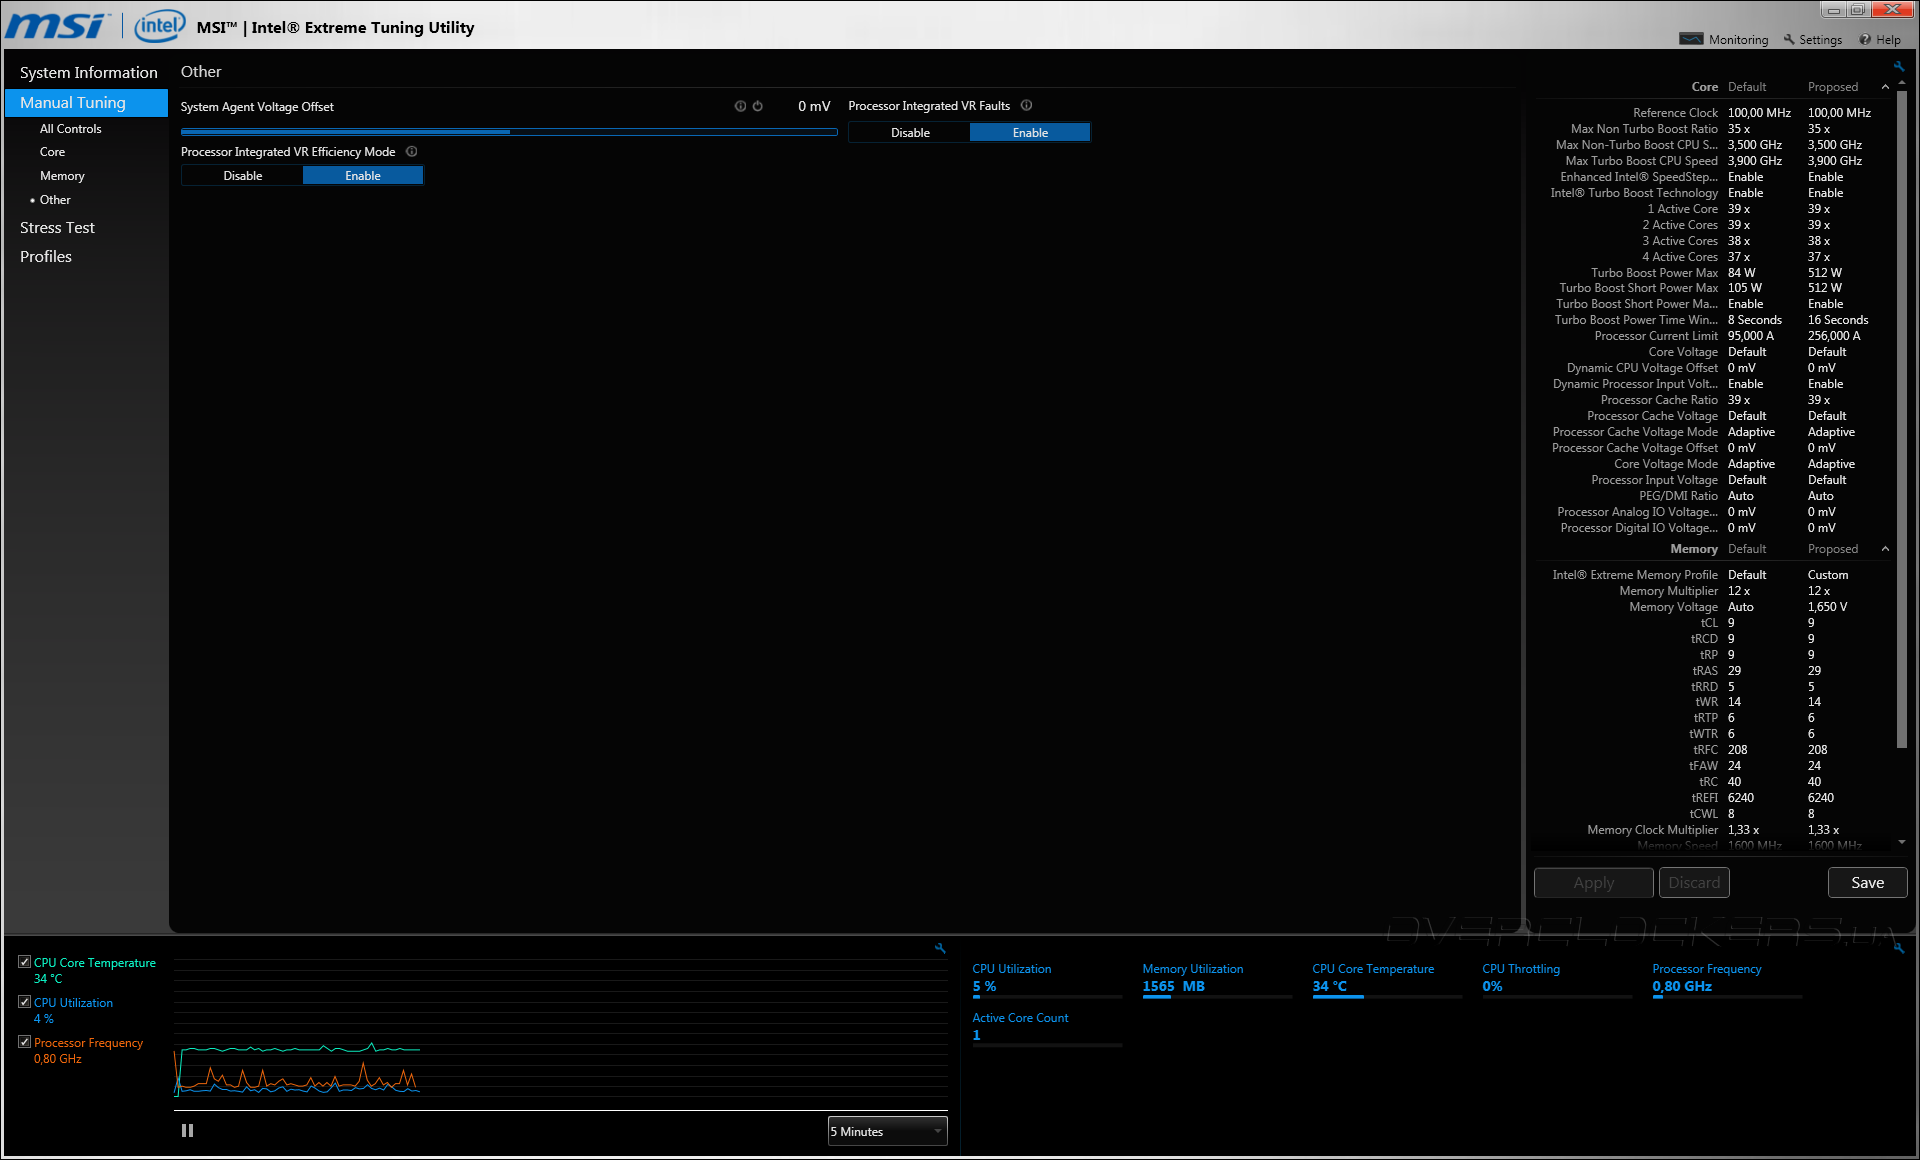The width and height of the screenshot is (1920, 1160).
Task: Open Monitoring from the top-right toolbar
Action: coord(1725,40)
